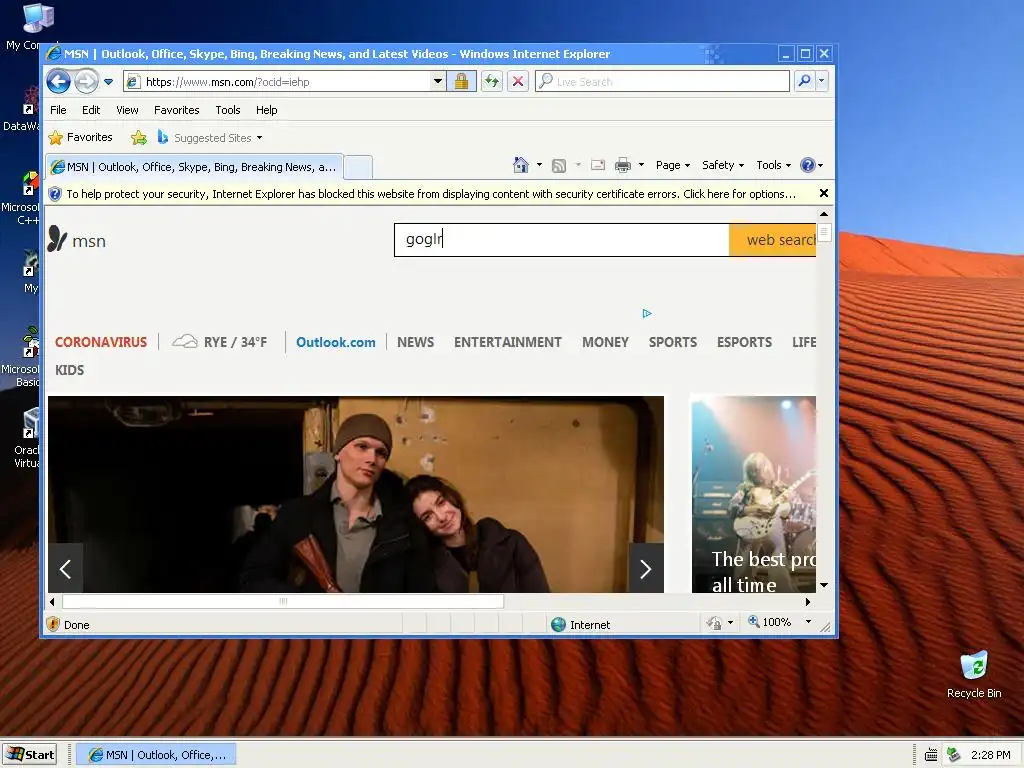The height and width of the screenshot is (768, 1024).
Task: Expand the zoom level dropdown arrow
Action: (x=808, y=622)
